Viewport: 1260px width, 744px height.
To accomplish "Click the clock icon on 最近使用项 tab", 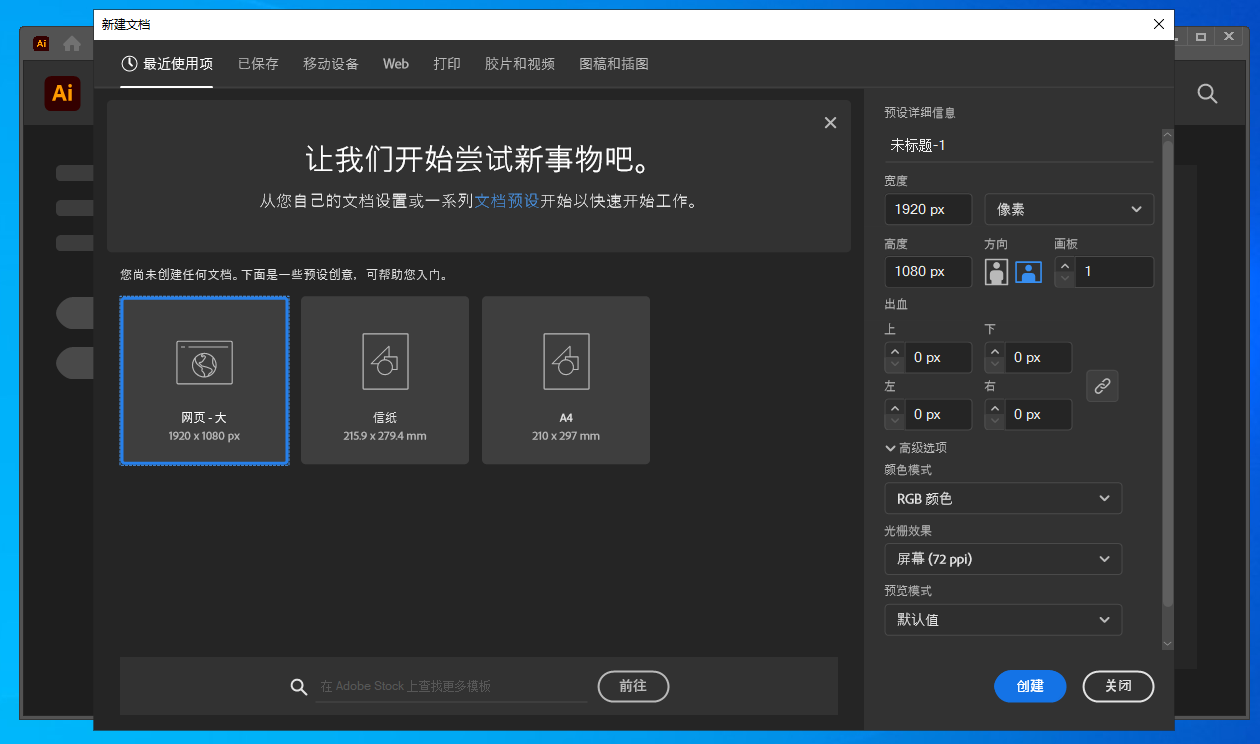I will (129, 64).
